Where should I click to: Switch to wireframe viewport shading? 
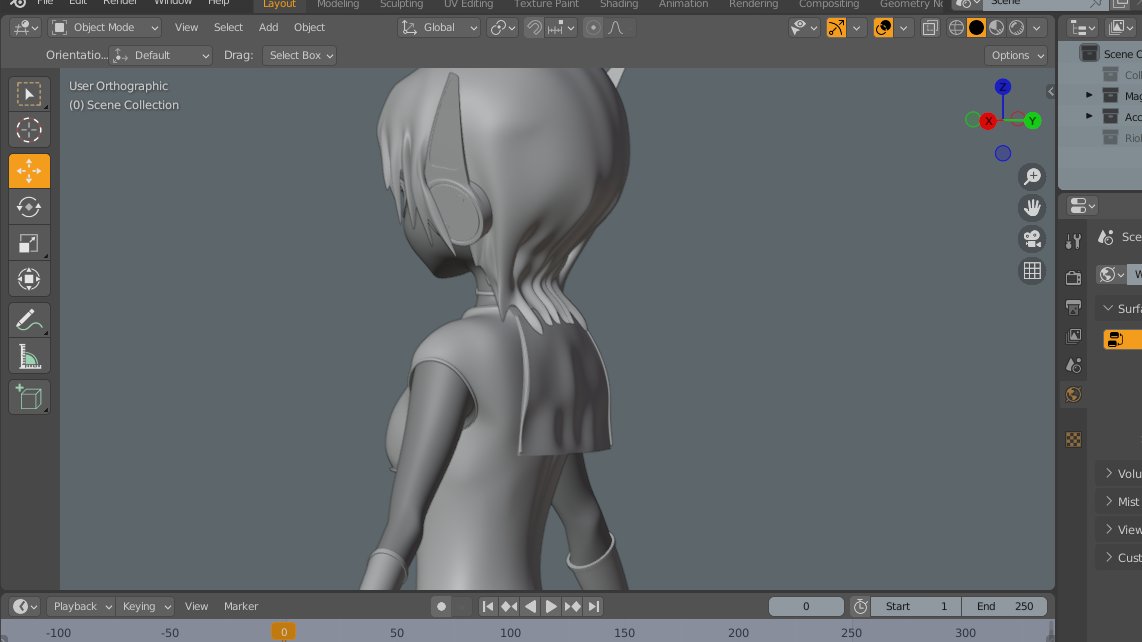pos(956,28)
